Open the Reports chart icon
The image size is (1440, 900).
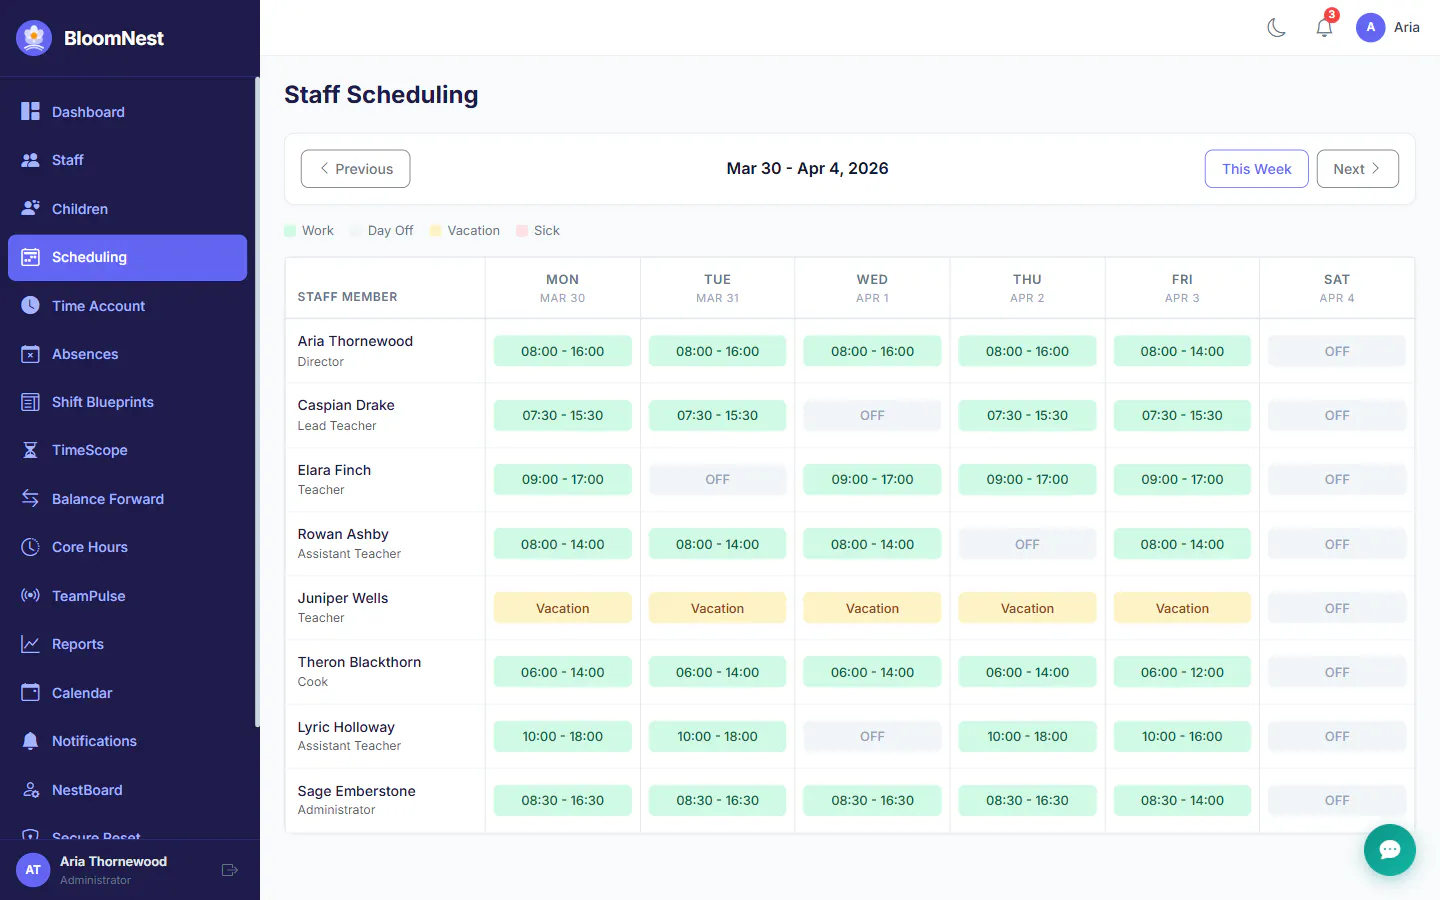pyautogui.click(x=31, y=644)
